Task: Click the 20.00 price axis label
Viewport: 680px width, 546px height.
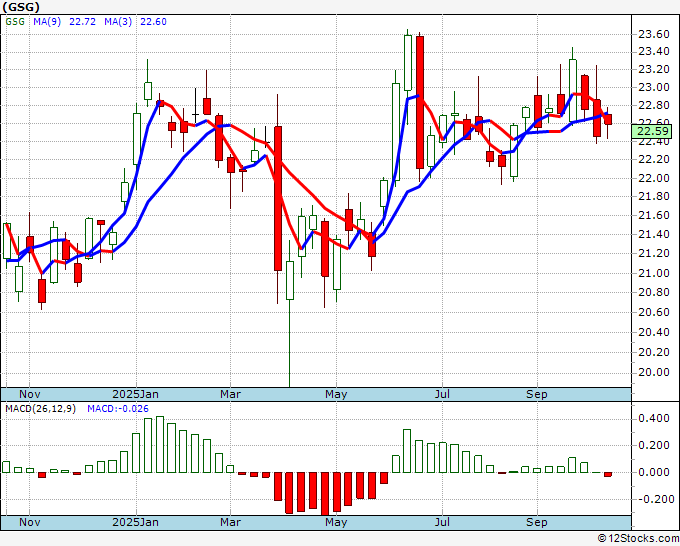Action: coord(654,372)
